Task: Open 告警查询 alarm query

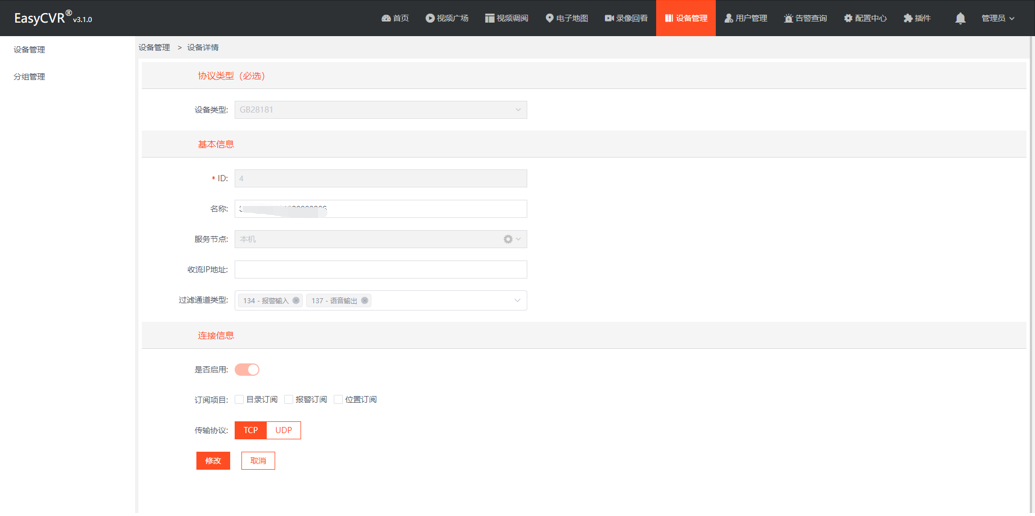Action: [x=805, y=18]
